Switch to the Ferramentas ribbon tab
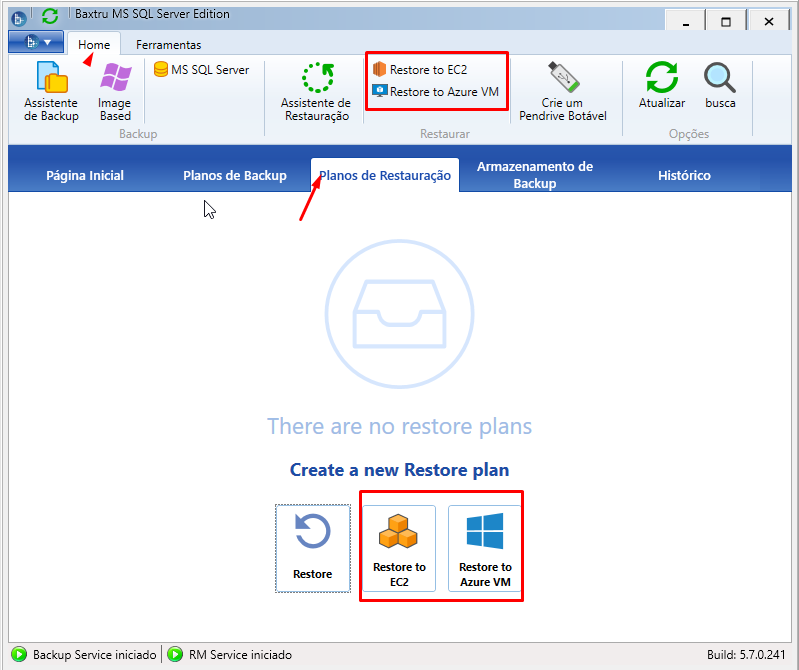799x670 pixels. (x=169, y=45)
